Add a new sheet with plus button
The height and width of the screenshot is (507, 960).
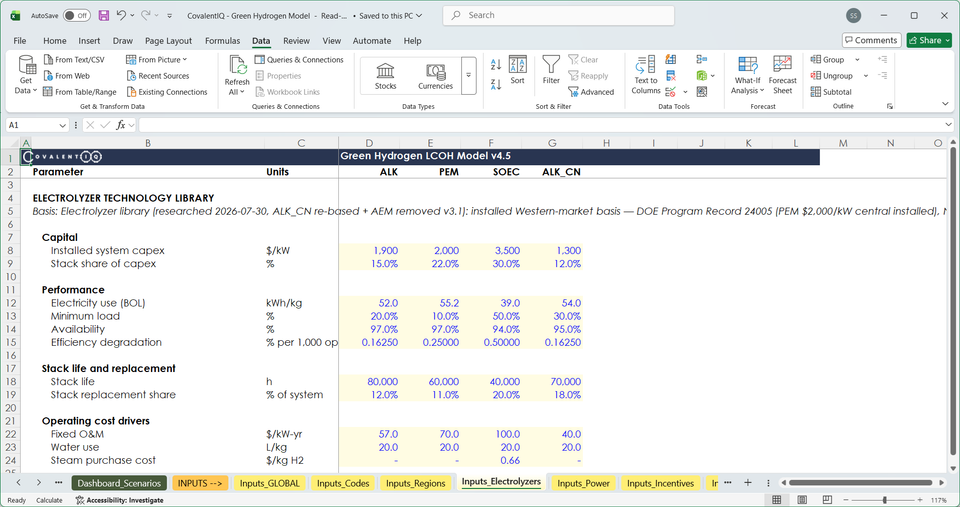(x=748, y=483)
